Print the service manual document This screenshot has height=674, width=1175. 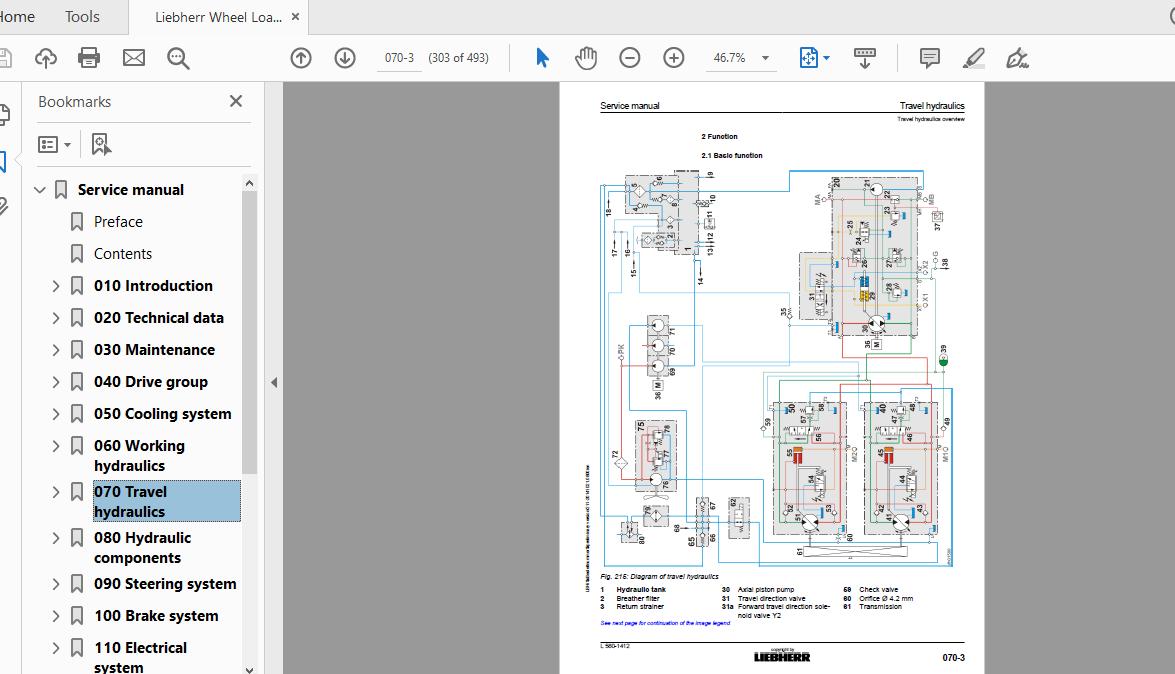88,57
